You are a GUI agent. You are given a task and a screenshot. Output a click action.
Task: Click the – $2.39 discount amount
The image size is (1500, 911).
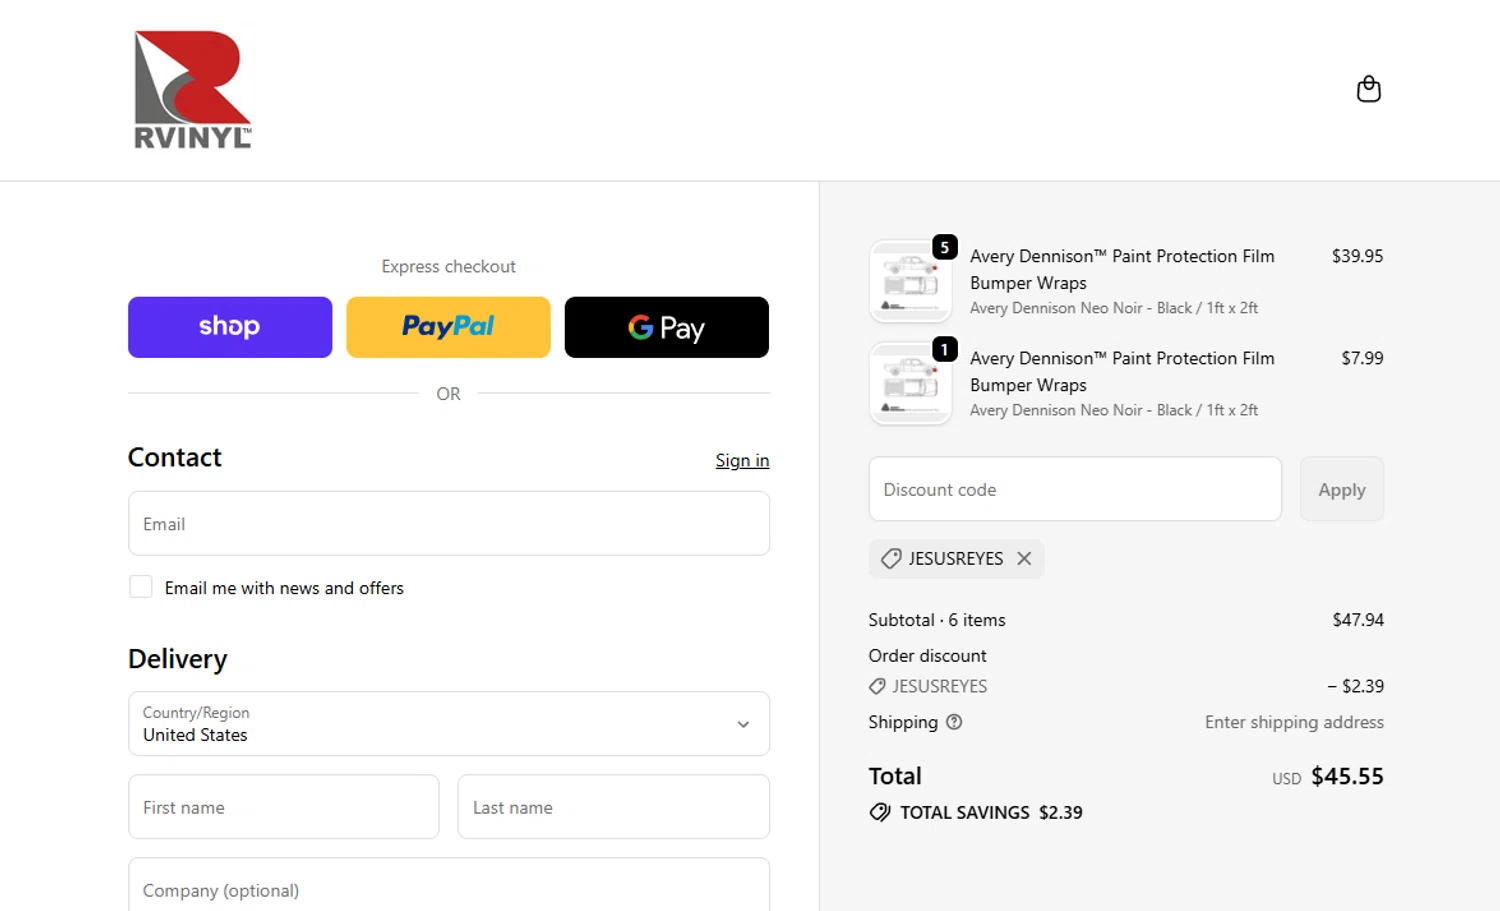point(1355,686)
